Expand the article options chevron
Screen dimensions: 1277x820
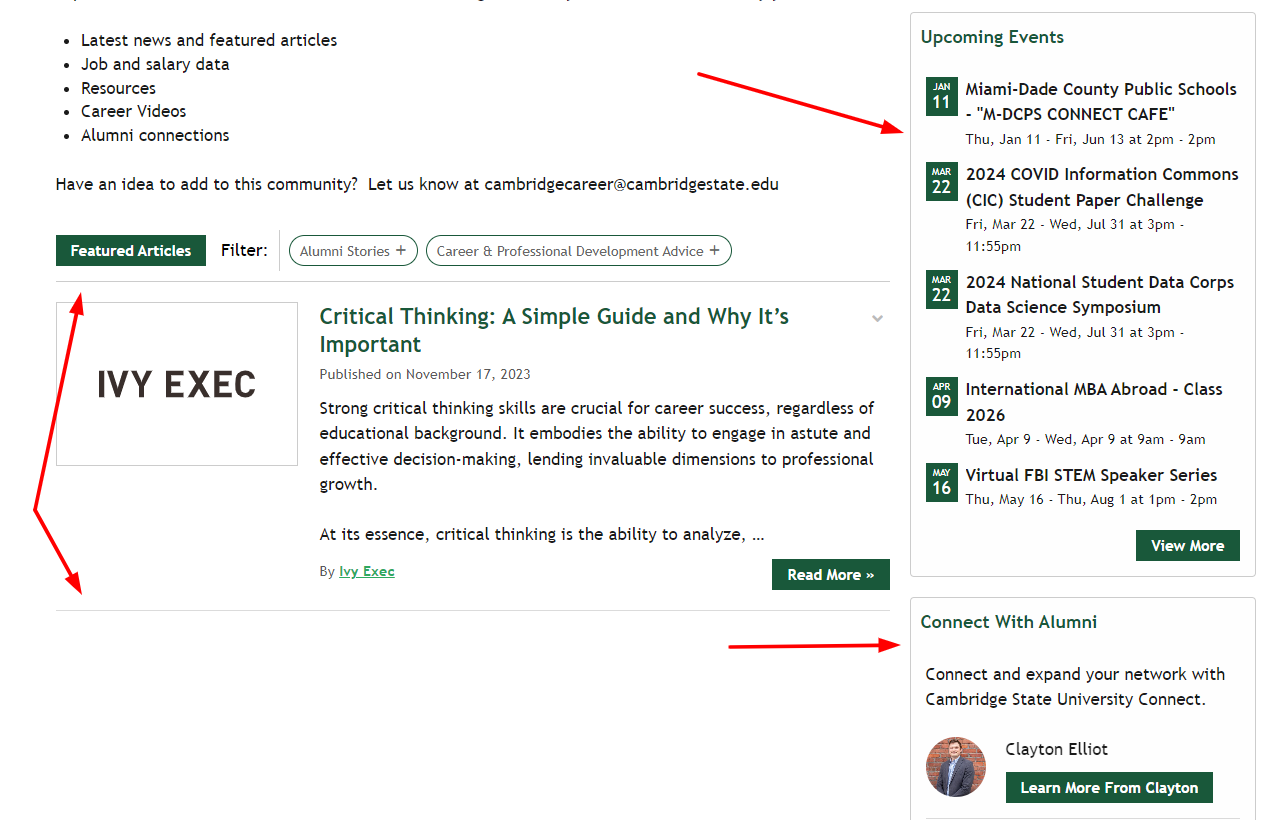(x=877, y=319)
